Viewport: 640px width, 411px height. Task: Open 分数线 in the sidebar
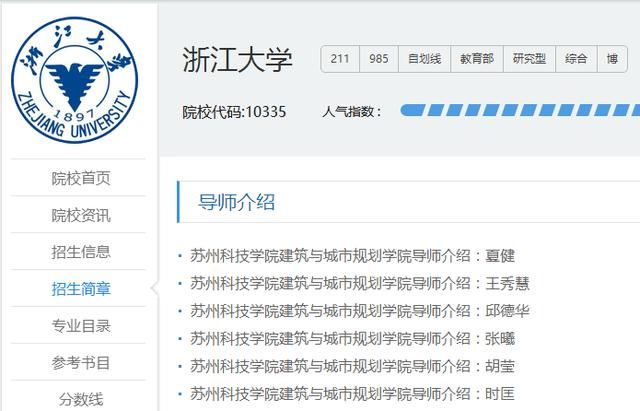coord(81,399)
